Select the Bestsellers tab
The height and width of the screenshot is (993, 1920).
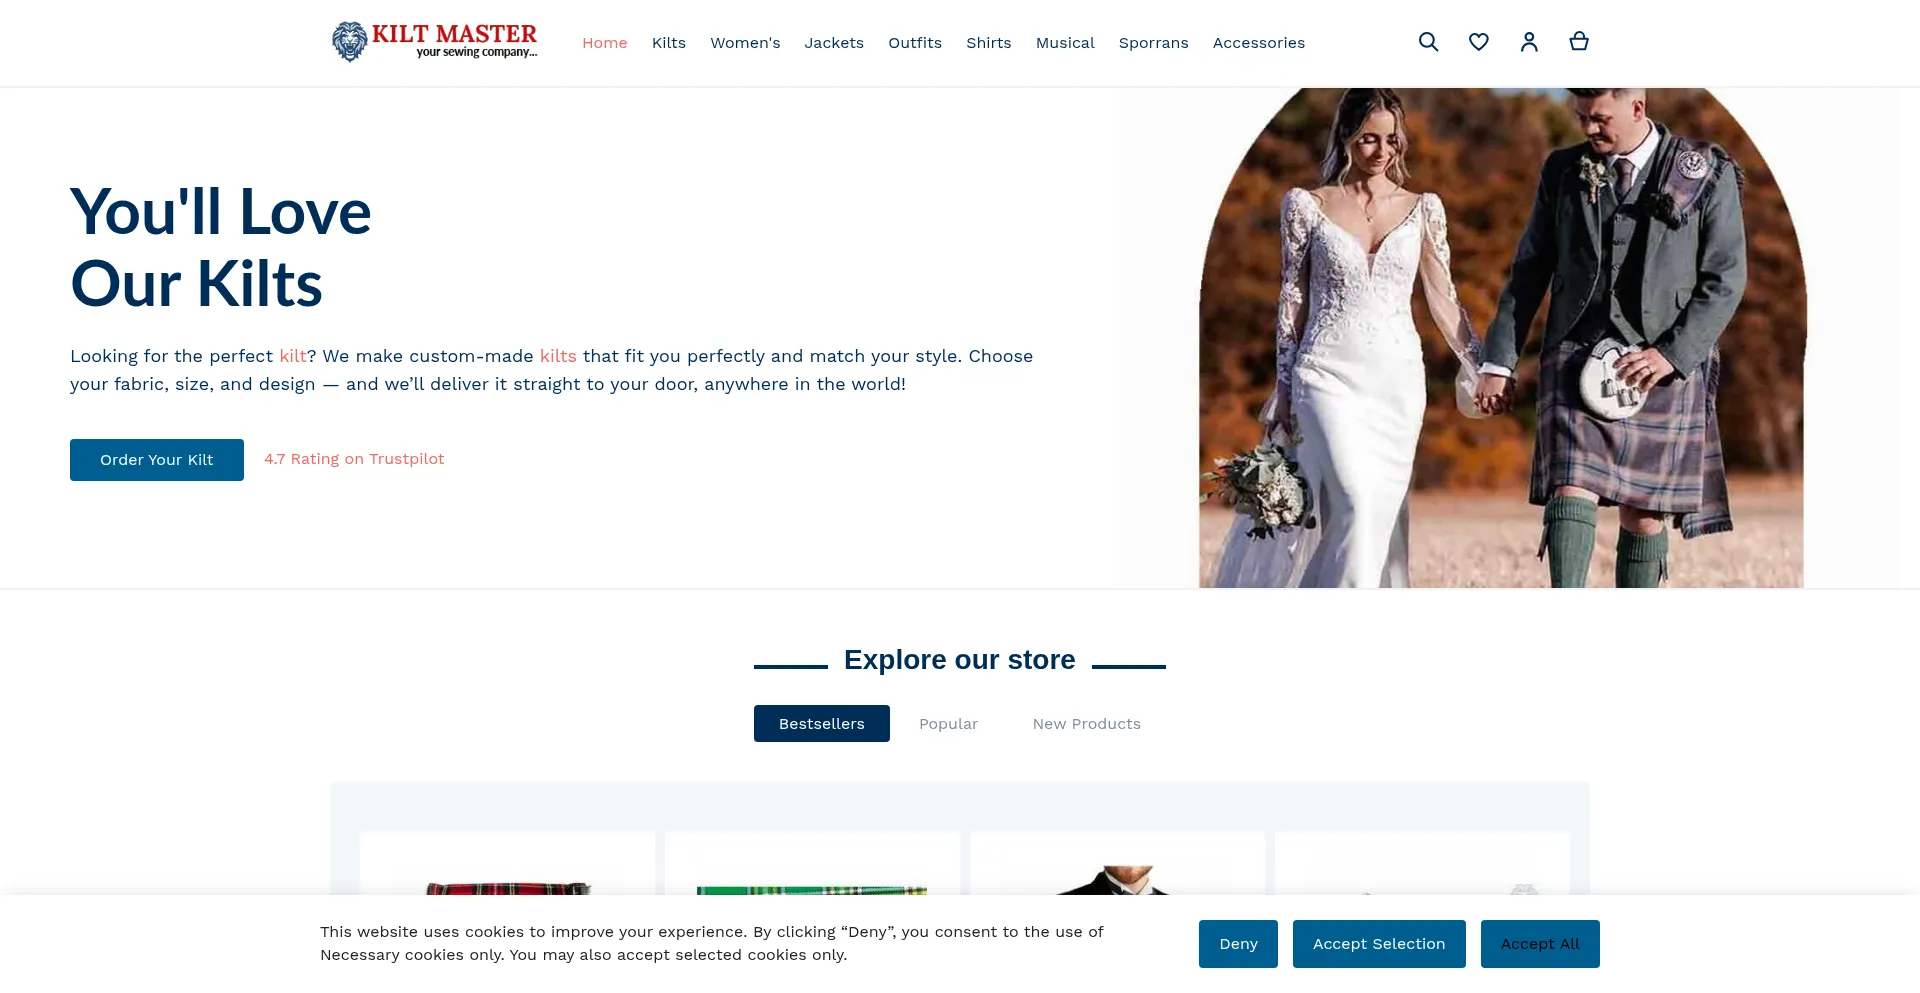coord(821,723)
